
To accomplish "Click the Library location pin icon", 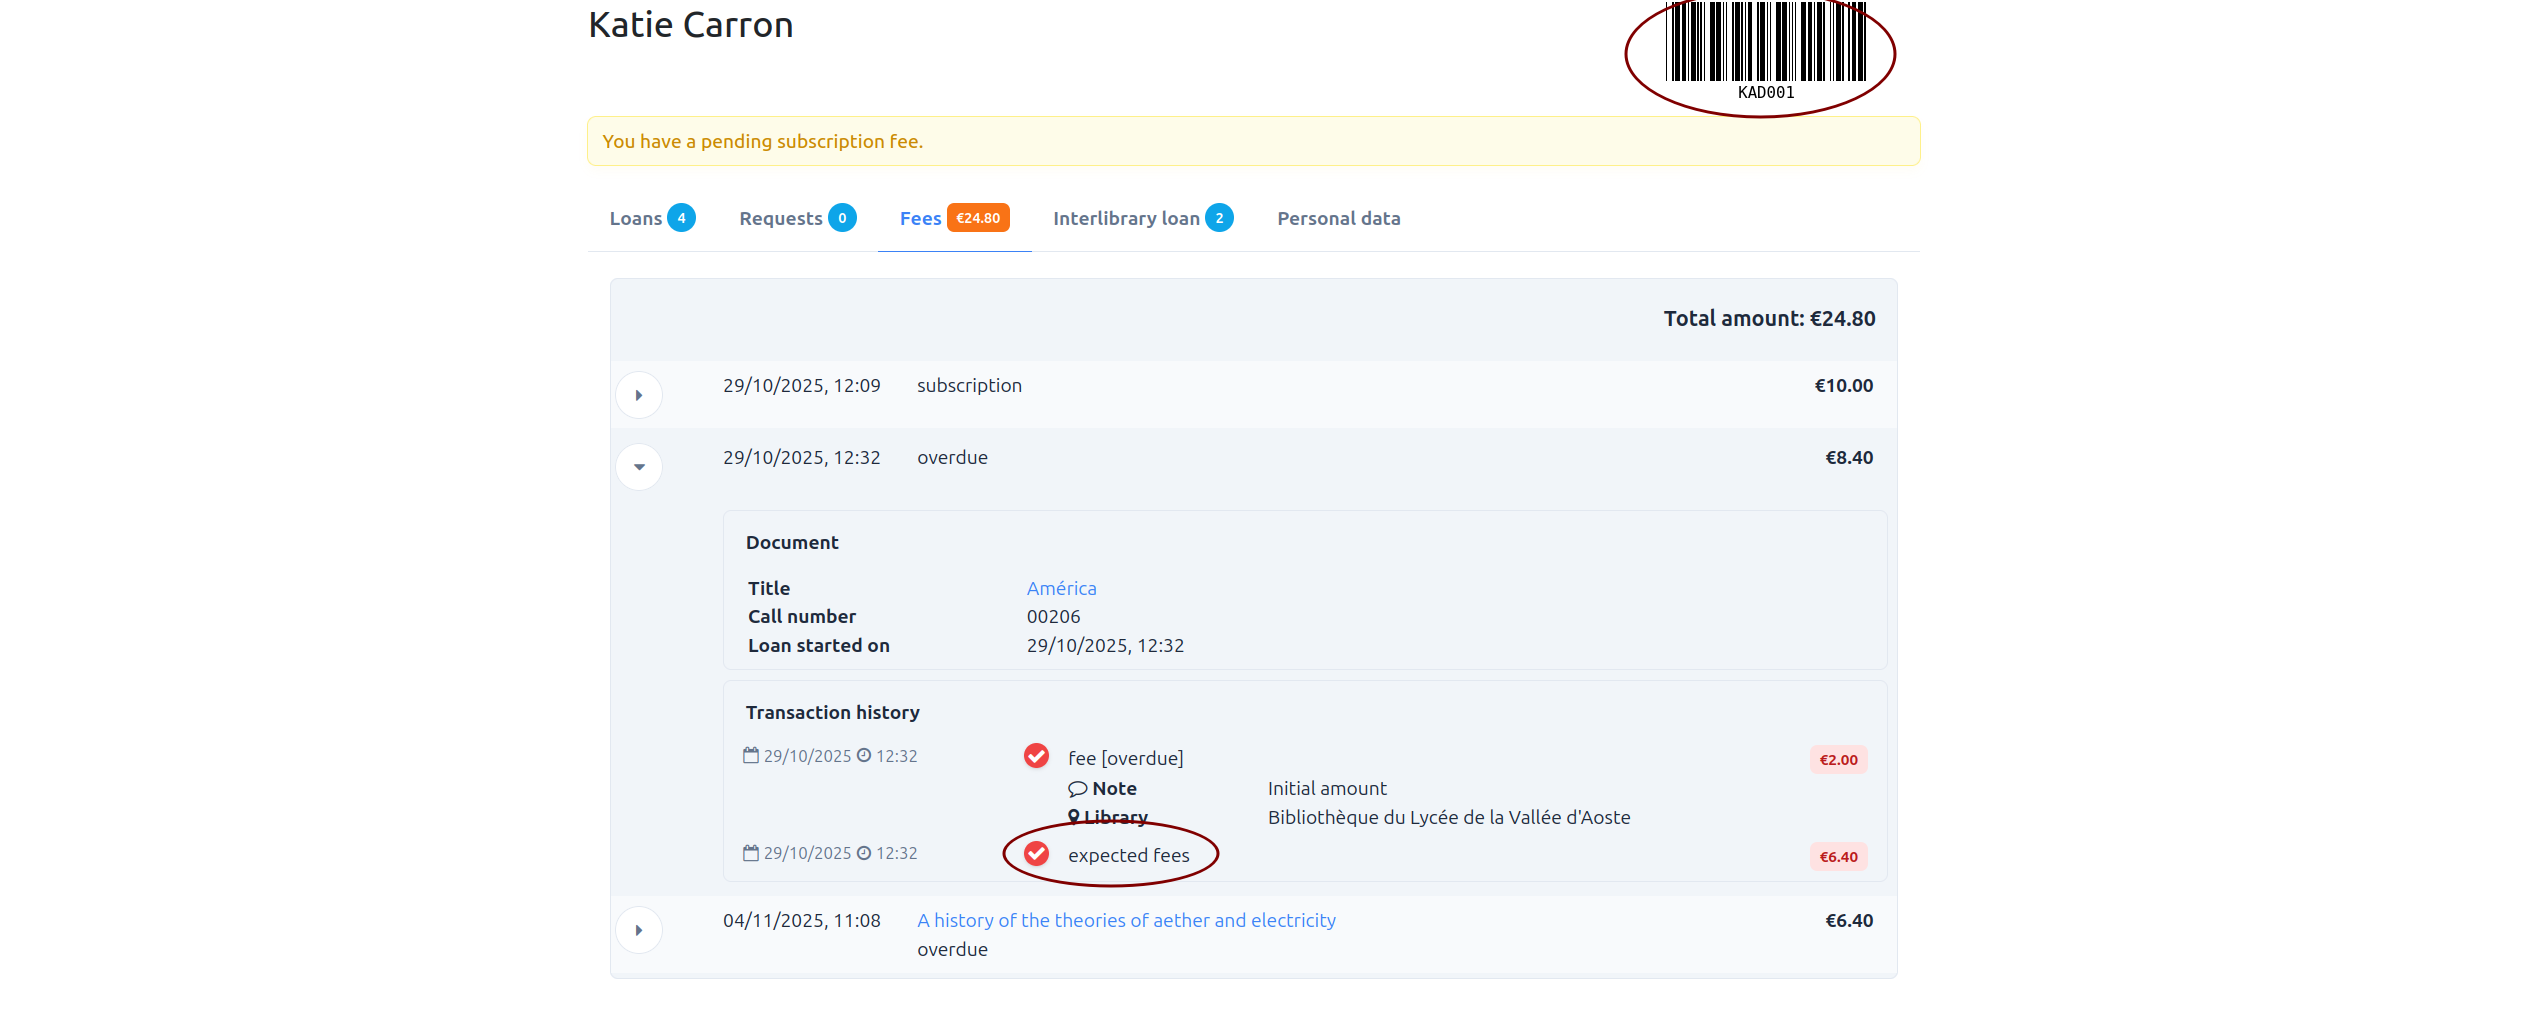I will pyautogui.click(x=1077, y=817).
